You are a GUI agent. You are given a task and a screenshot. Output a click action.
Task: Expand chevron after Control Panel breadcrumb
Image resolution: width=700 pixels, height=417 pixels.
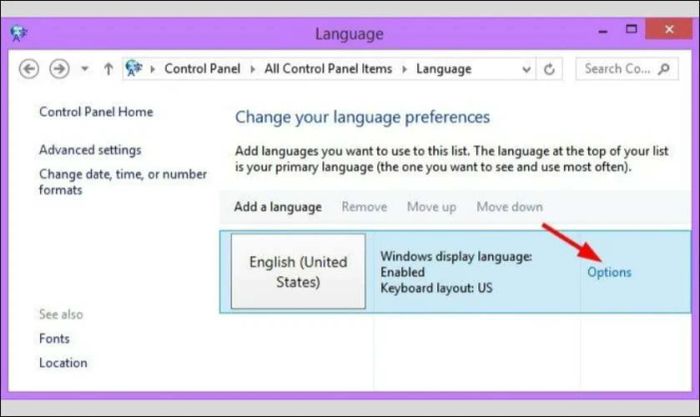(x=253, y=69)
